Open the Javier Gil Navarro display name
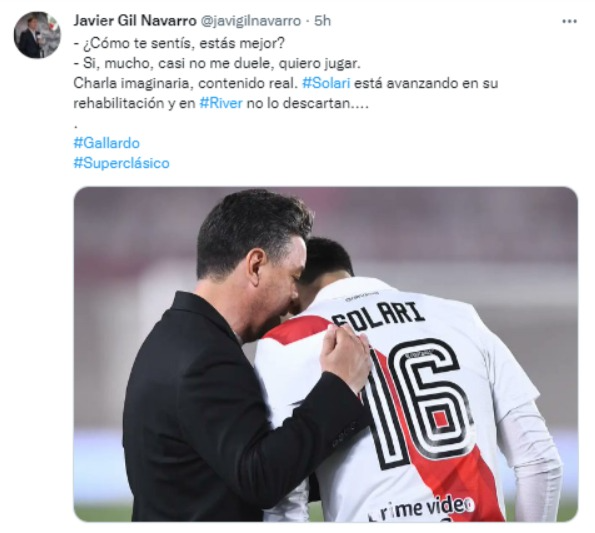The image size is (595, 533). pos(135,20)
